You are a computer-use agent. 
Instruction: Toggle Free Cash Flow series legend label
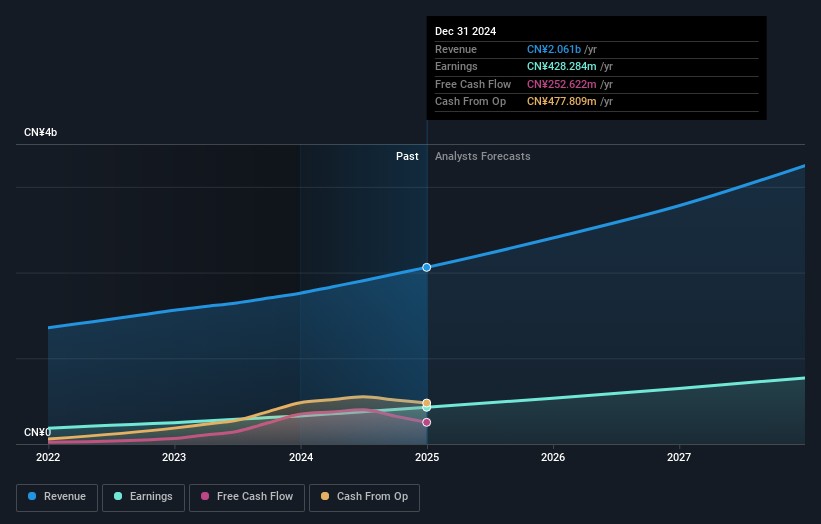pos(254,497)
